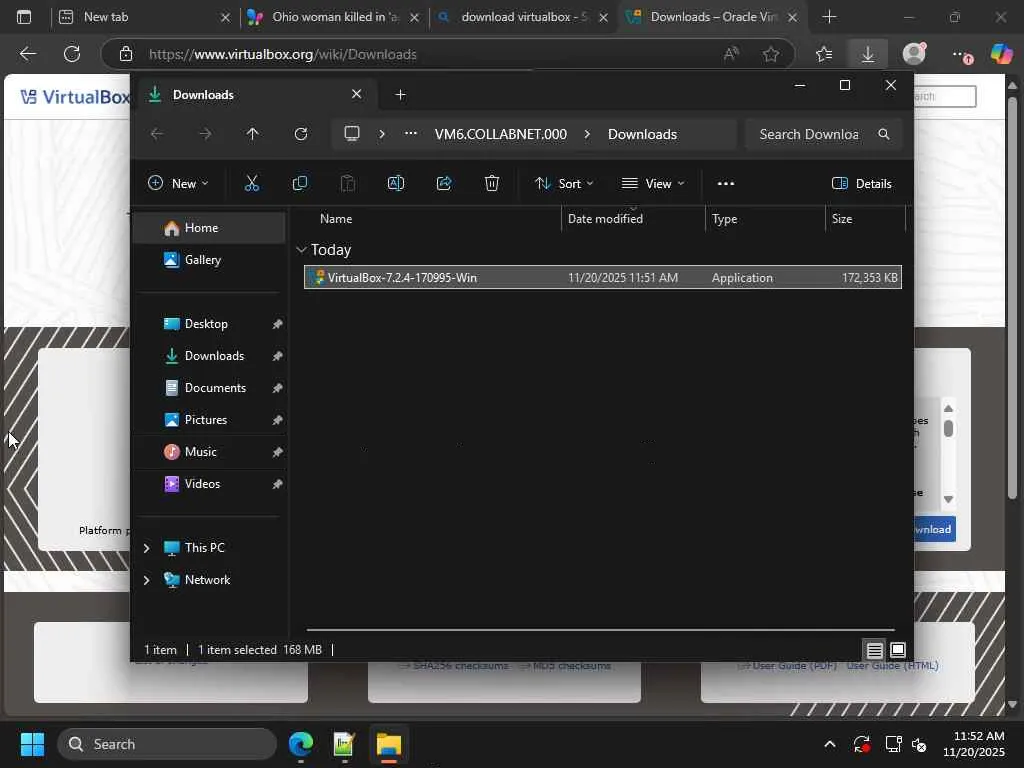
Task: Click the Edge address bar URL
Action: [x=283, y=54]
